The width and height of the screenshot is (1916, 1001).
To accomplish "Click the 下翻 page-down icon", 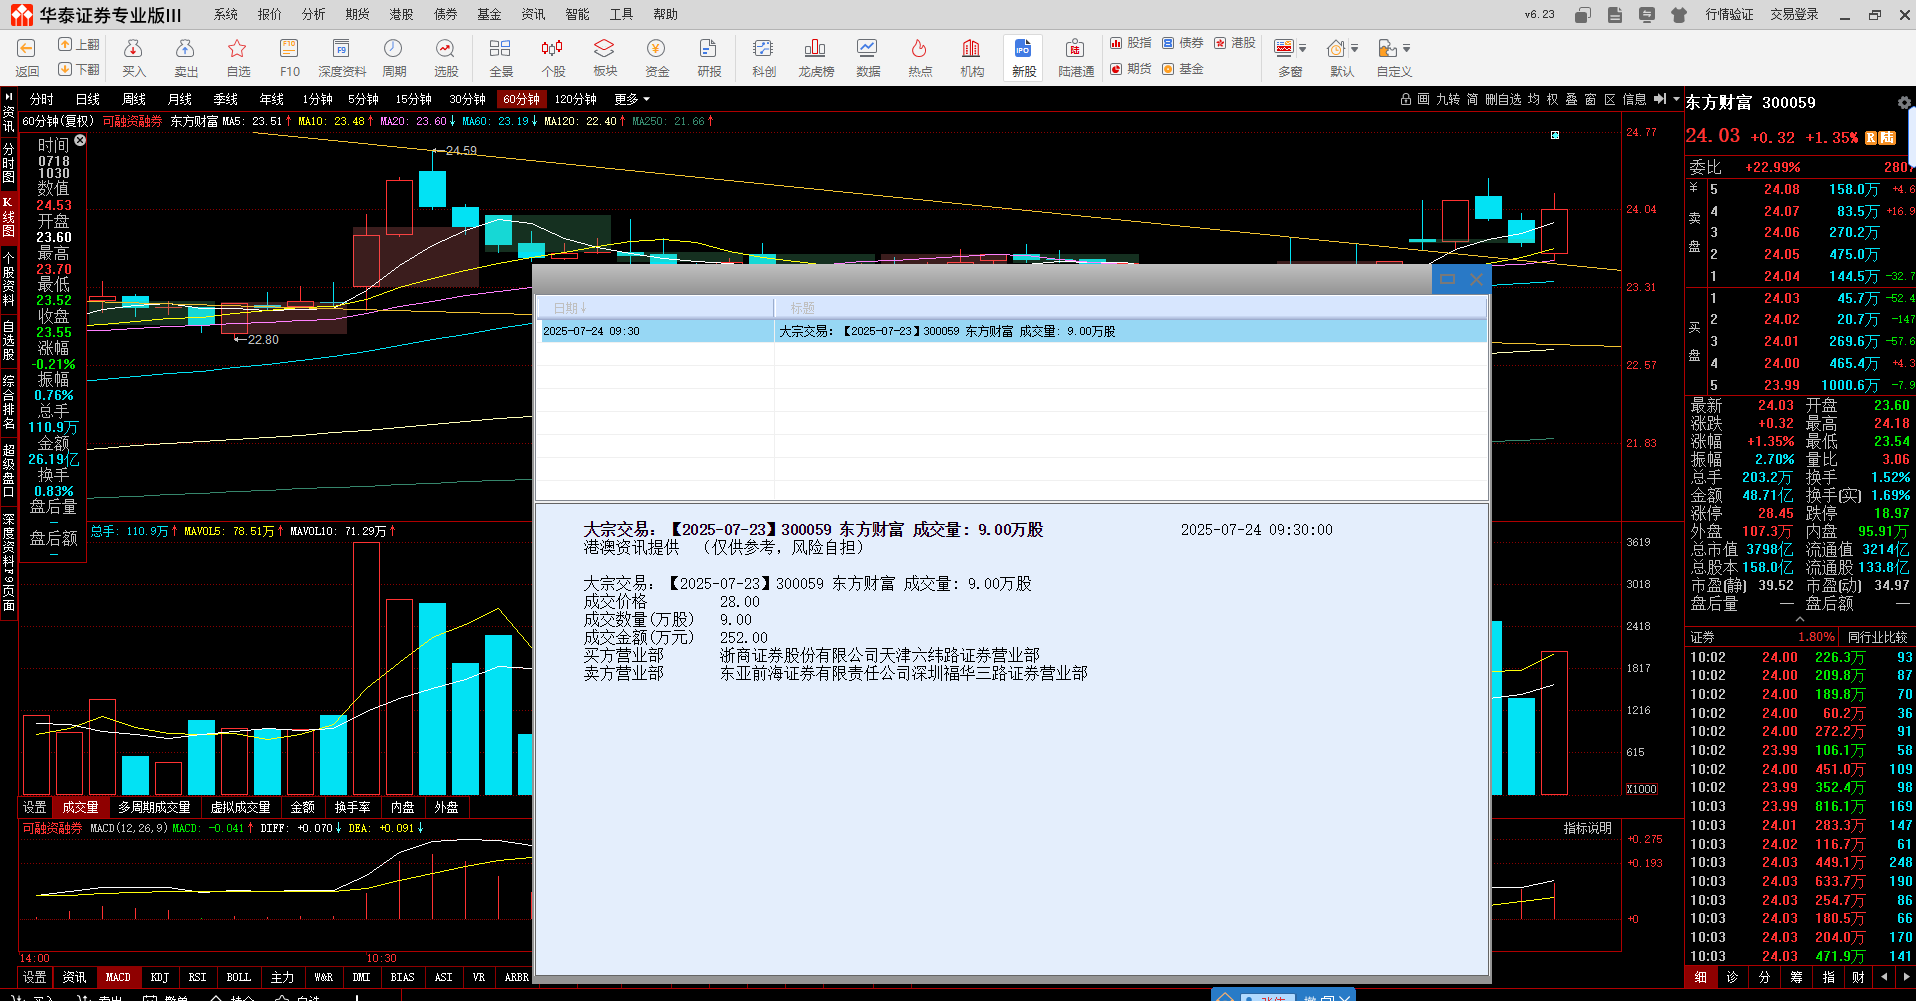I will tap(79, 70).
